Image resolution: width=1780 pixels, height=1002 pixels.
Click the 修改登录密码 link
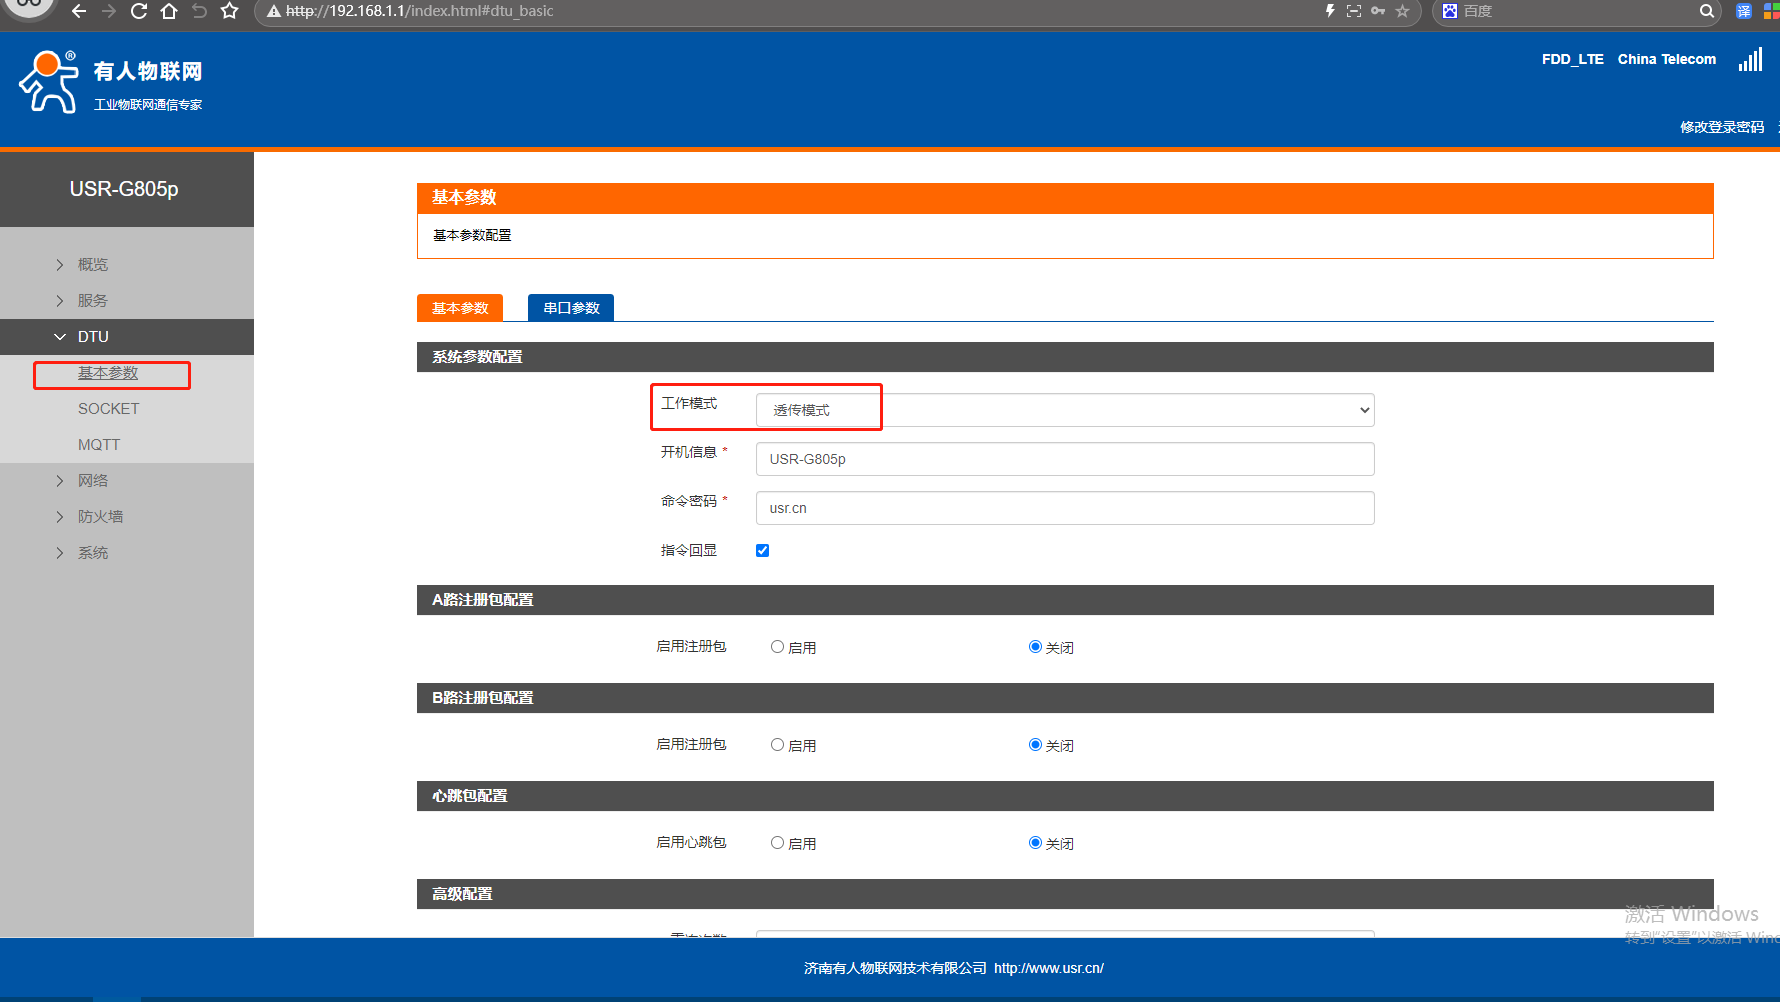pyautogui.click(x=1721, y=127)
